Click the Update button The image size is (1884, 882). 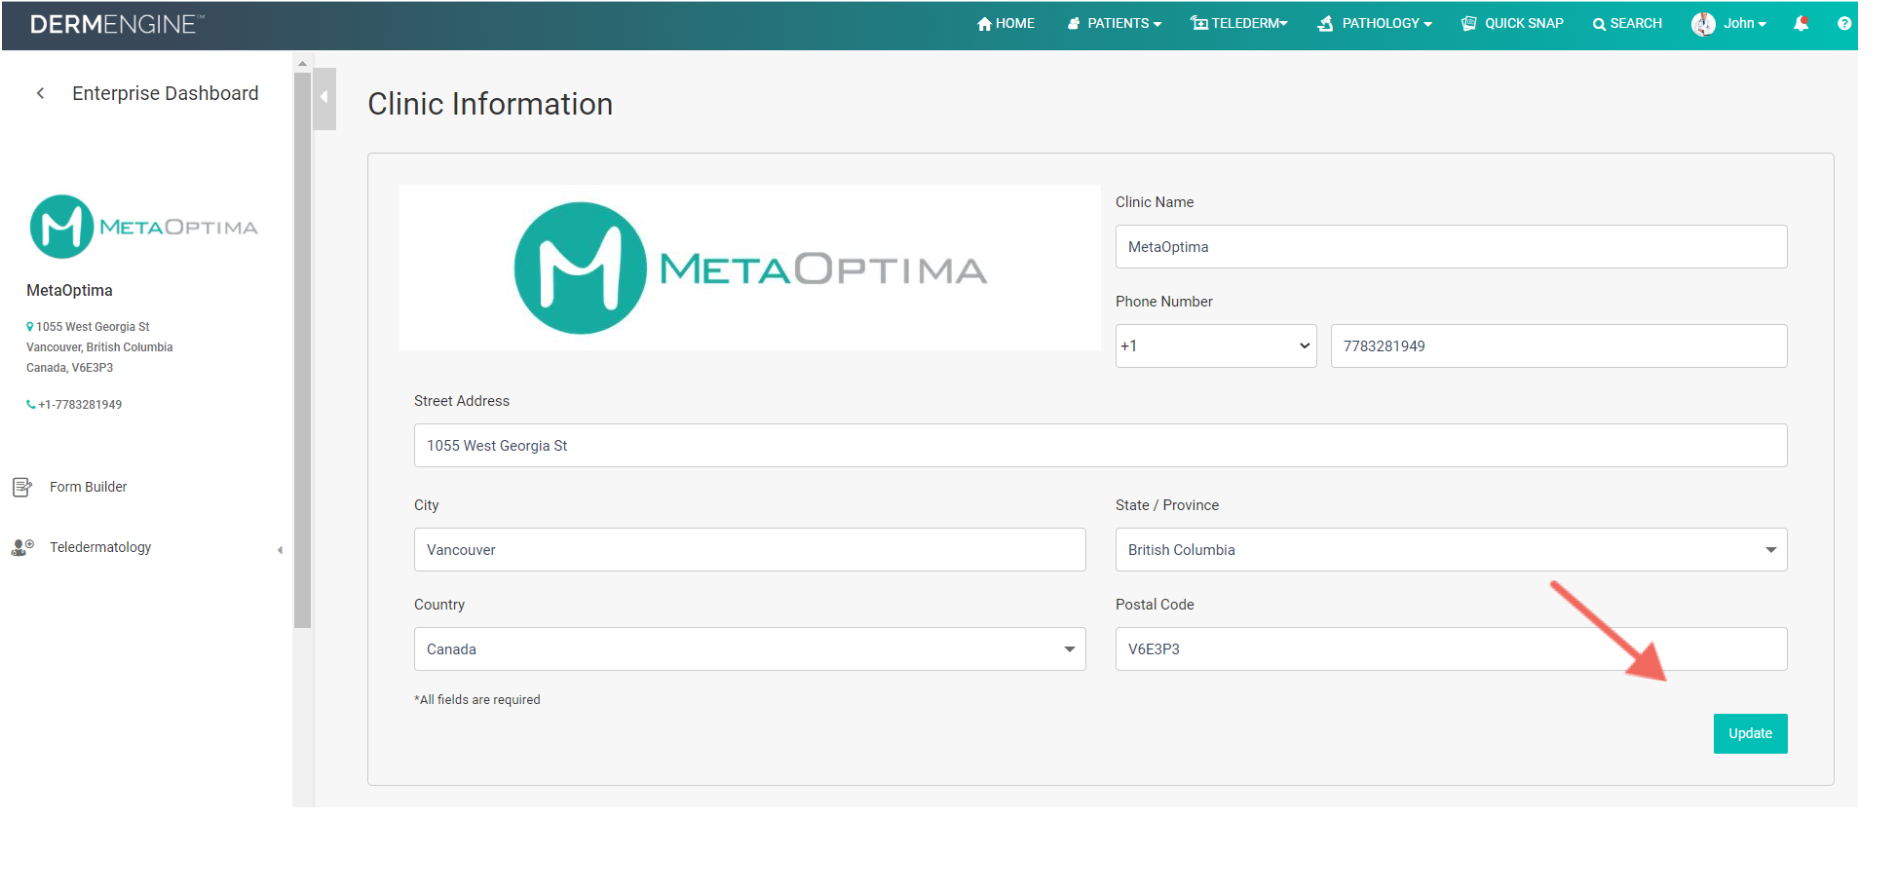click(1750, 733)
